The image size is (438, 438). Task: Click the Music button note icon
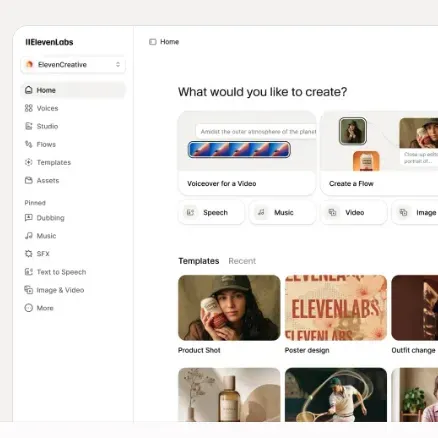pyautogui.click(x=261, y=212)
